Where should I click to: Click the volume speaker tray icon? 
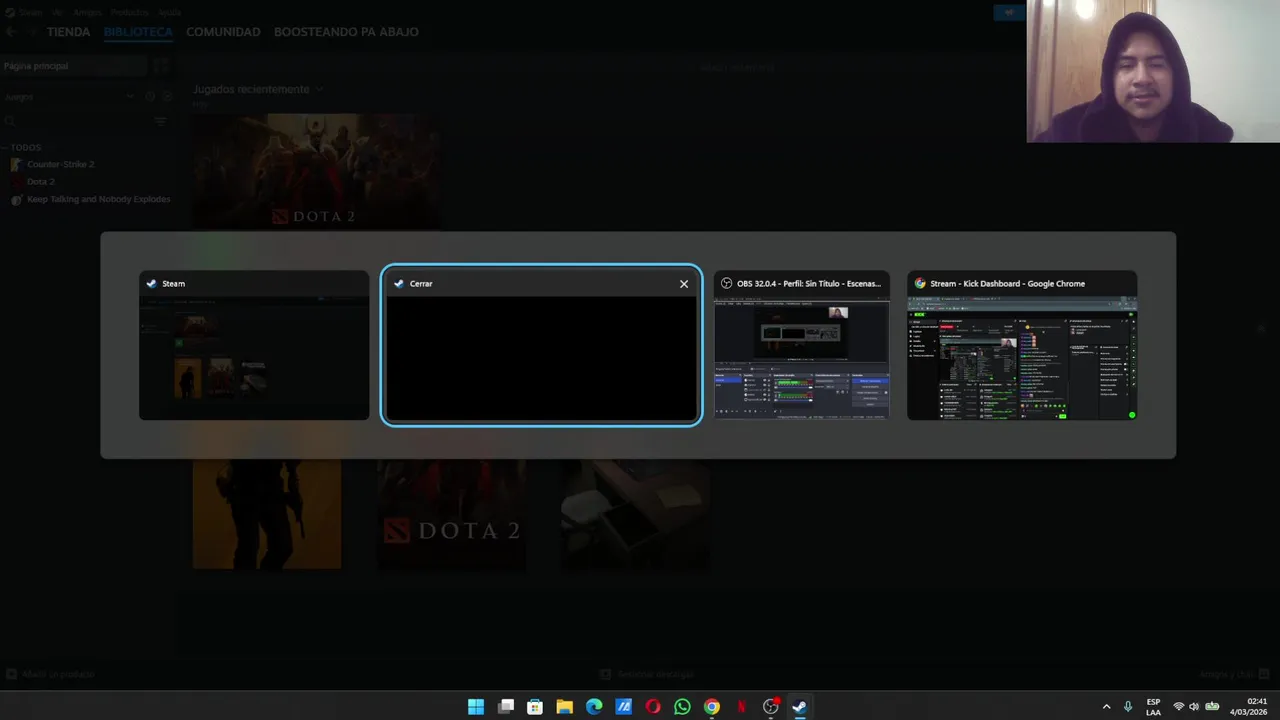[1194, 707]
